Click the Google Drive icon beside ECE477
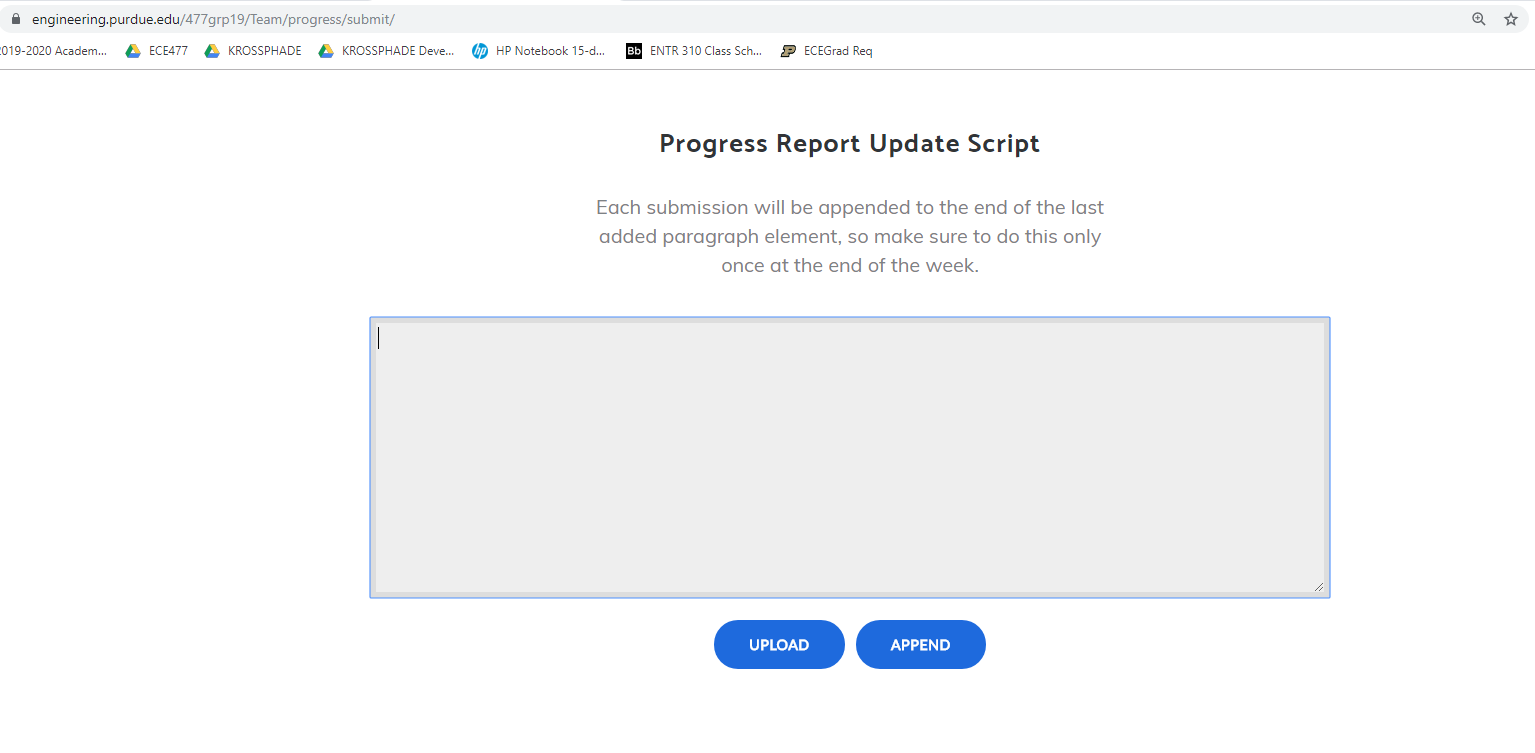This screenshot has width=1535, height=753. tap(133, 51)
